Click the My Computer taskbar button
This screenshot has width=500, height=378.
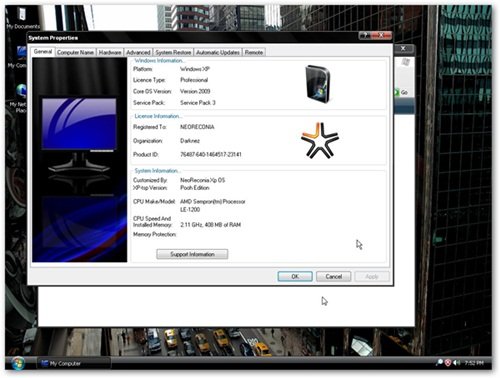(73, 363)
